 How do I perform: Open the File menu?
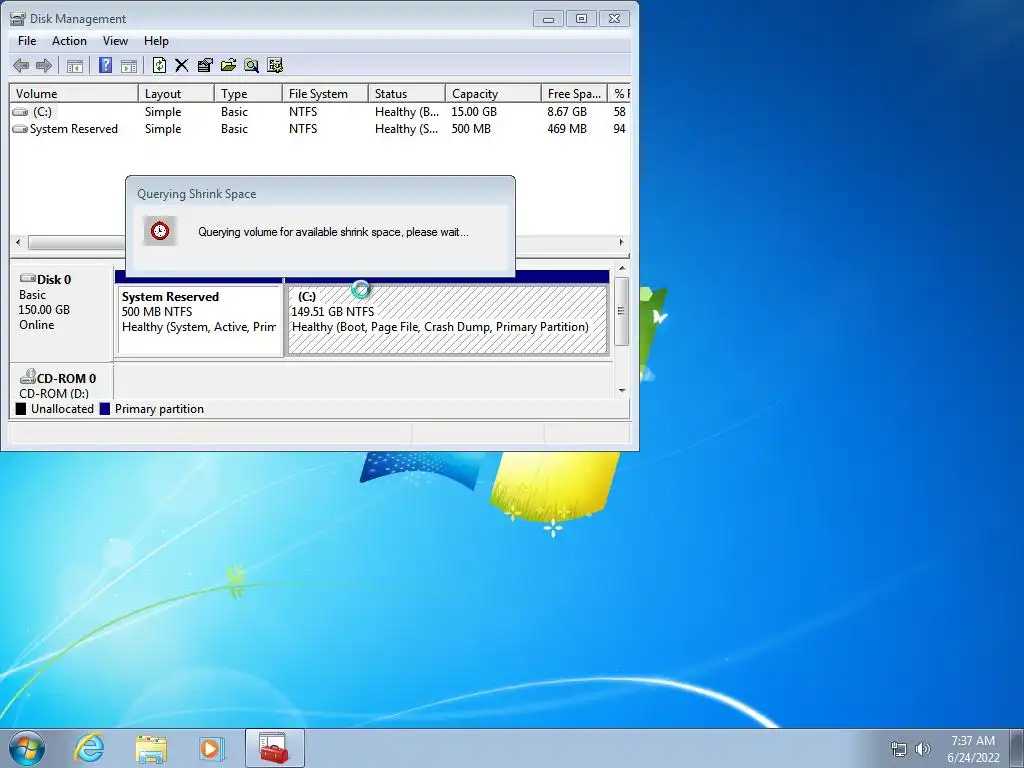(x=27, y=40)
